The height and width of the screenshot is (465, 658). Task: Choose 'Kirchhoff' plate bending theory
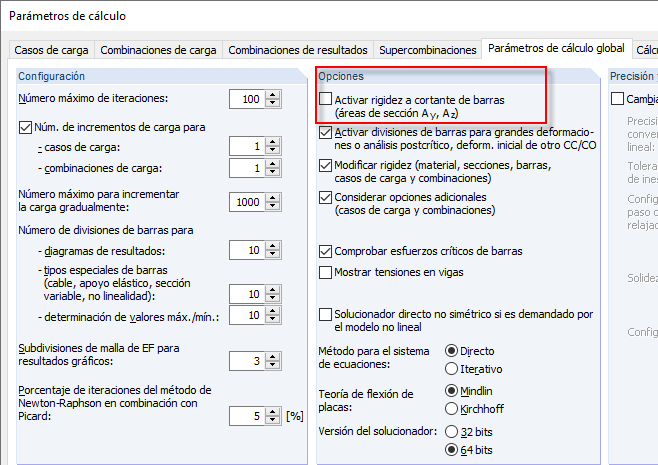tap(451, 408)
